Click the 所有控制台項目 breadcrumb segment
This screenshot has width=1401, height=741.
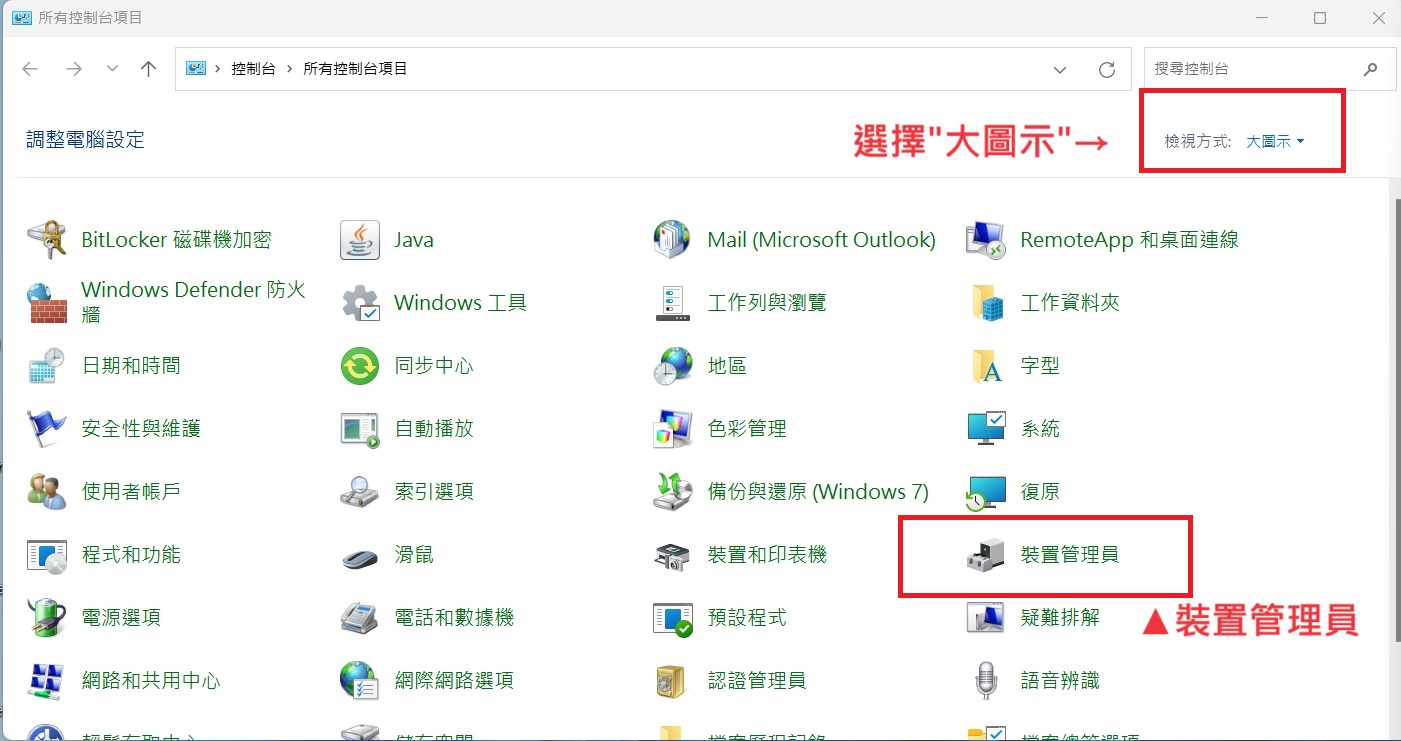click(355, 69)
